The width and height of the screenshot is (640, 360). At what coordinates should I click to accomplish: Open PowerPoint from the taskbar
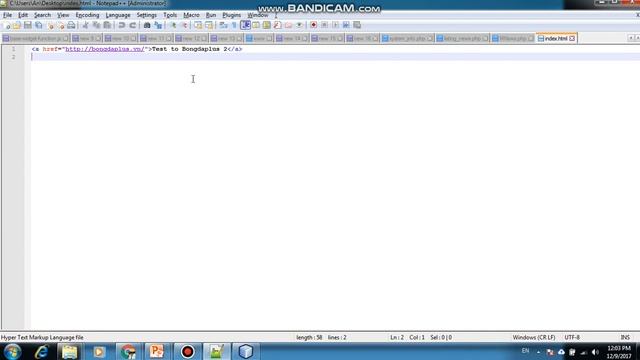157,351
